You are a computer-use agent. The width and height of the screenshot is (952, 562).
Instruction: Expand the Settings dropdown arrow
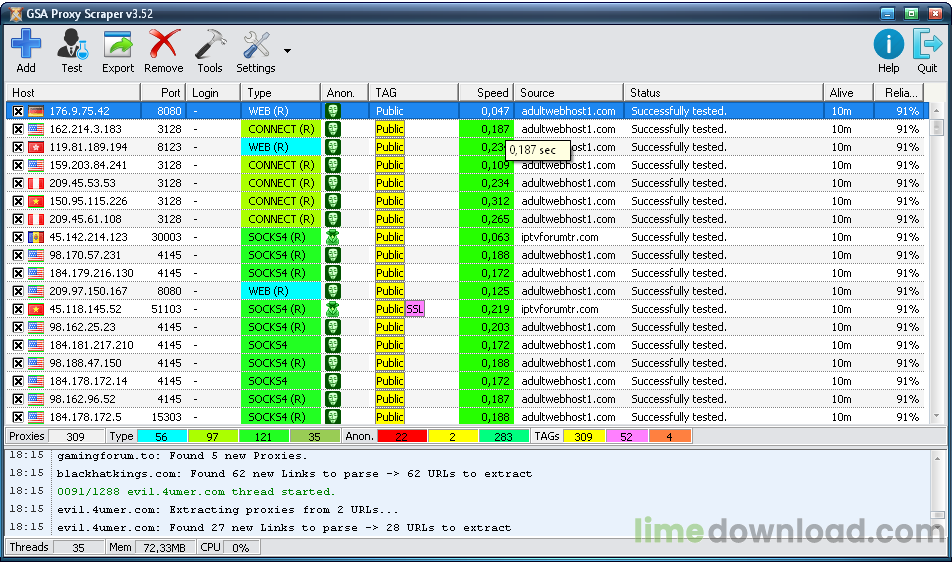pyautogui.click(x=288, y=51)
